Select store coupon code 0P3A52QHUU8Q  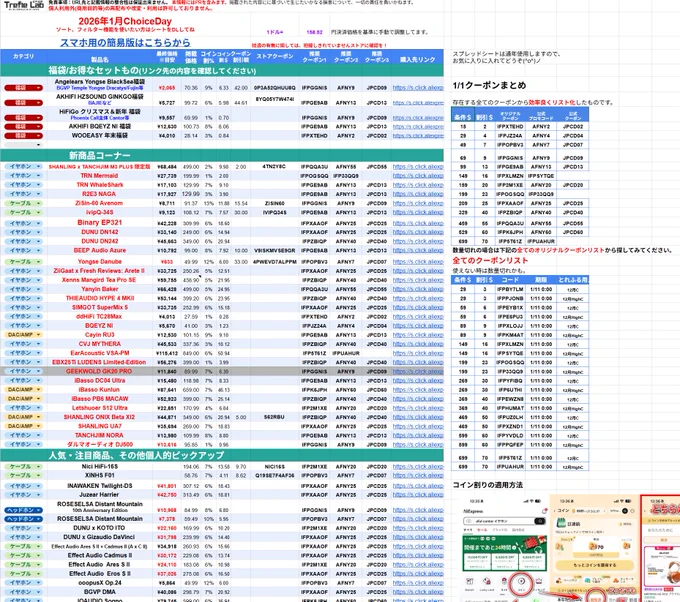275,88
